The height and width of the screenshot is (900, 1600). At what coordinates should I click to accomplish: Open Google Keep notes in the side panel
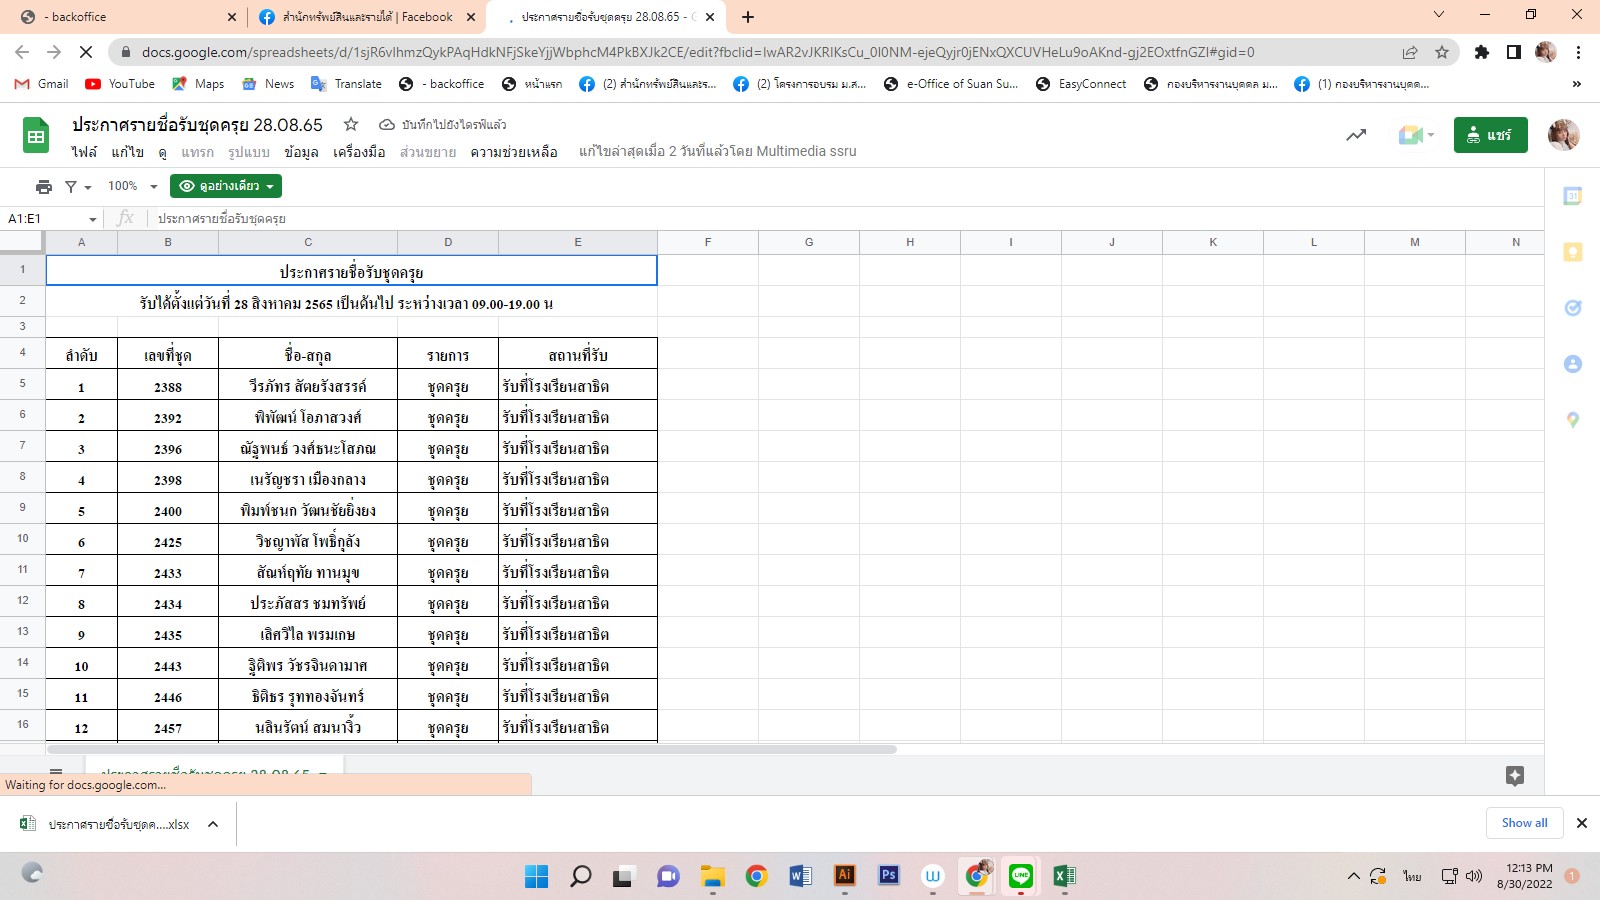[x=1572, y=252]
